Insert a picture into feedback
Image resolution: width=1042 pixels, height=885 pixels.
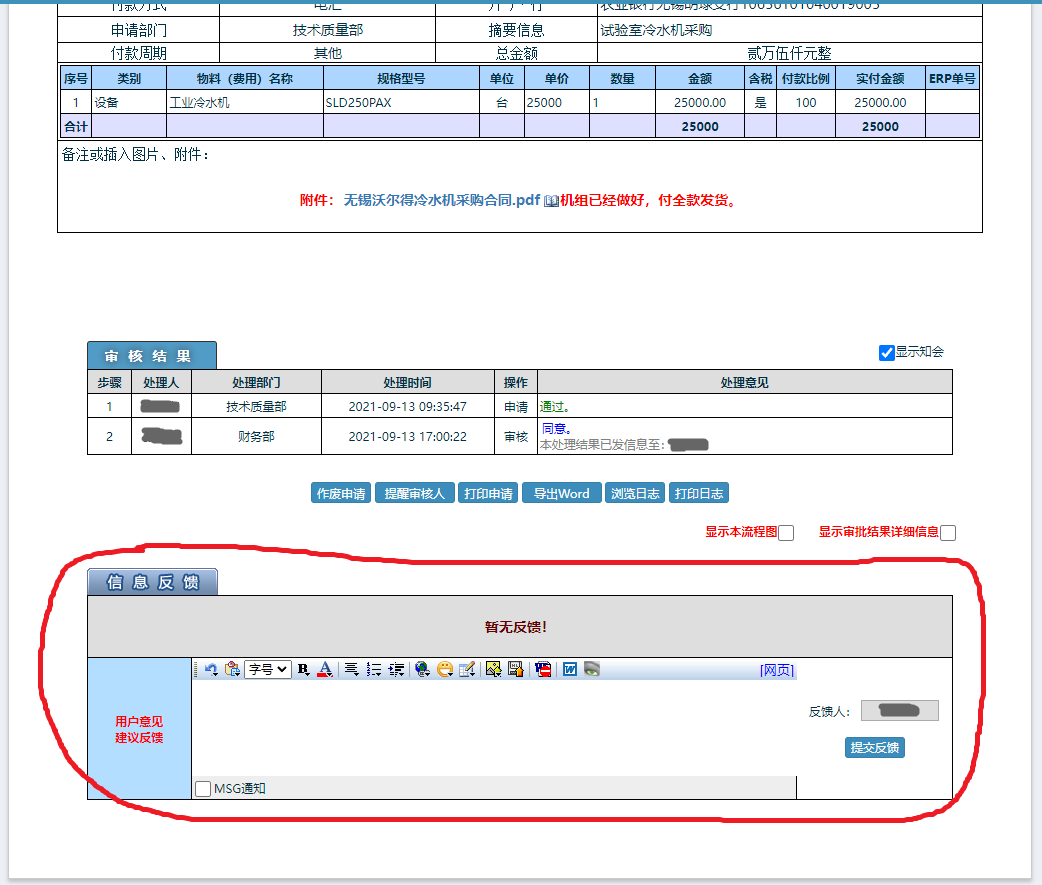493,669
